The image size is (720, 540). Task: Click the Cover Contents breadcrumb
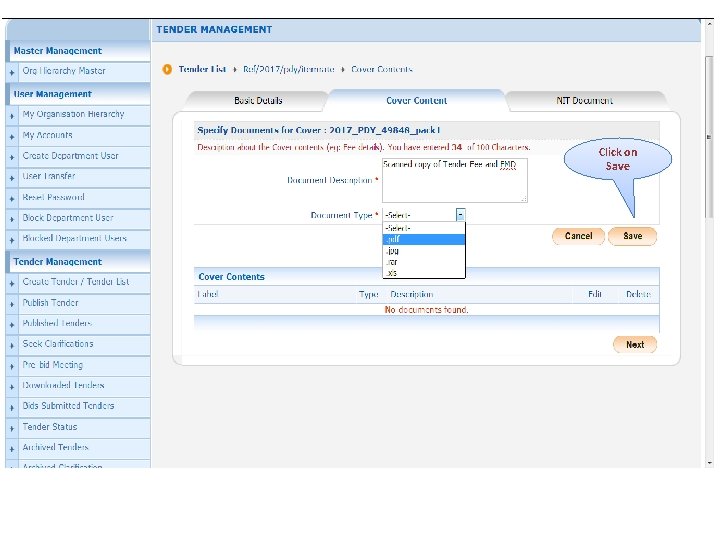(x=382, y=69)
